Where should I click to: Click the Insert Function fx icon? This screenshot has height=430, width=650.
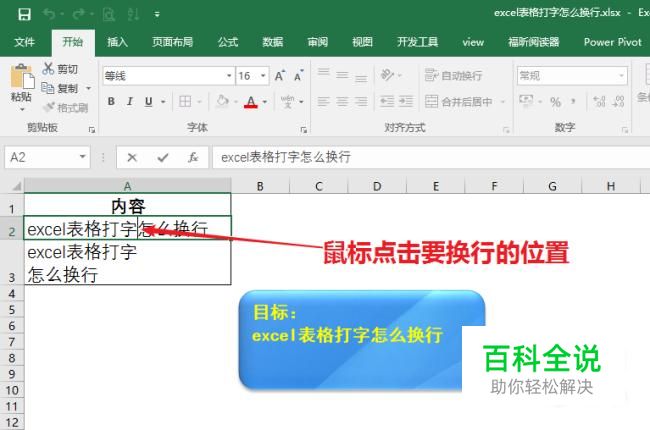(193, 158)
